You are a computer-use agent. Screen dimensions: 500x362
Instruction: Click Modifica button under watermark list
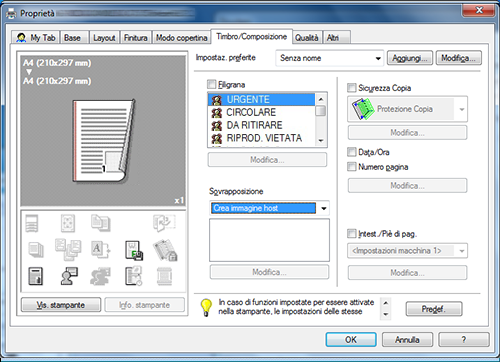[267, 160]
